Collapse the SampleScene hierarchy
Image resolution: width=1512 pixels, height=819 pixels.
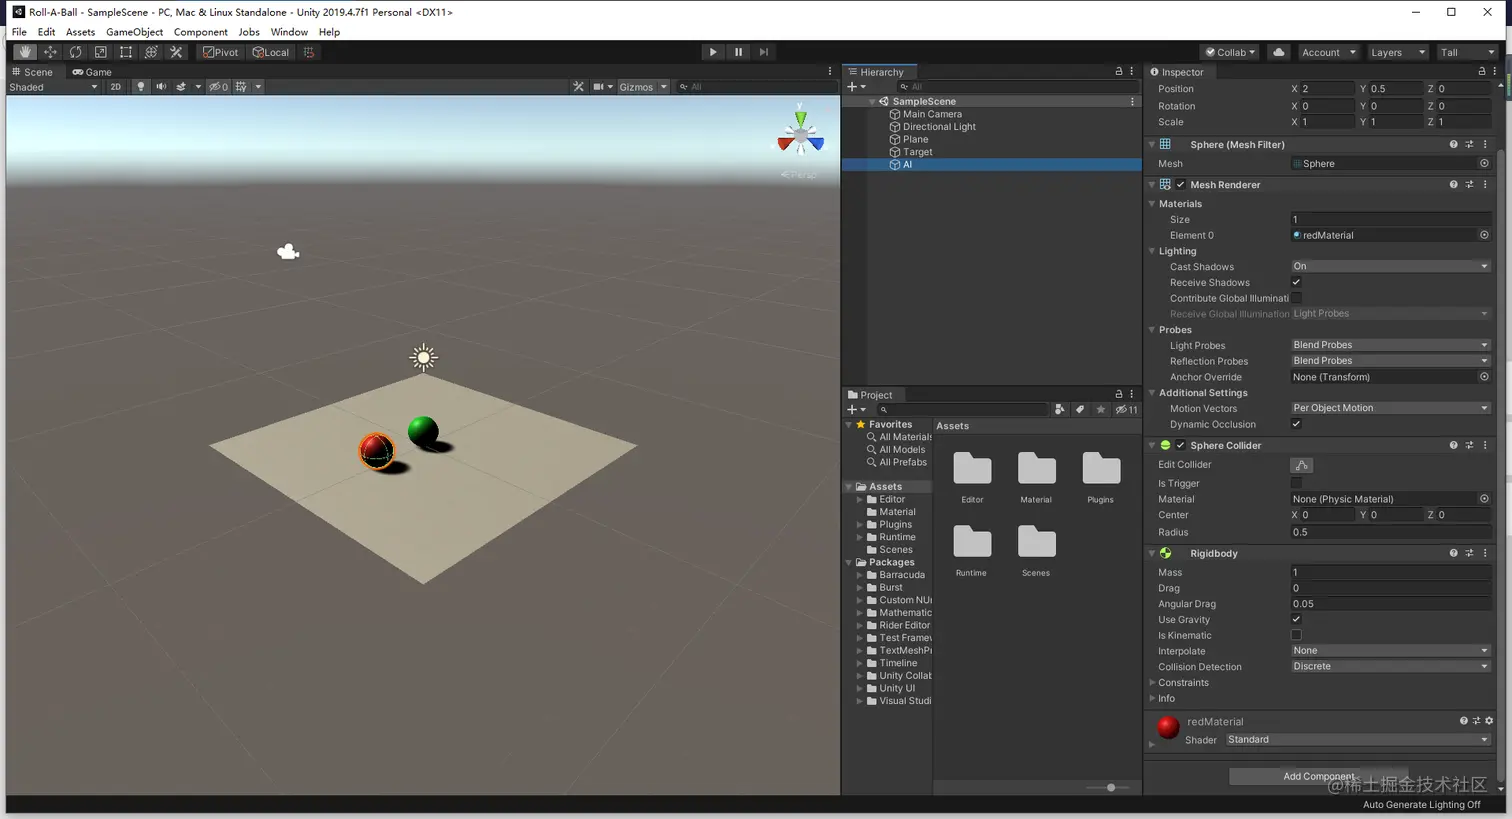[x=872, y=101]
